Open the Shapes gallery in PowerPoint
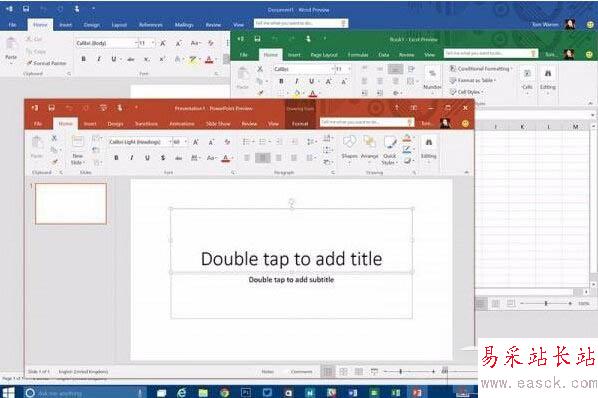Screen dimensions: 598x398 point(349,150)
